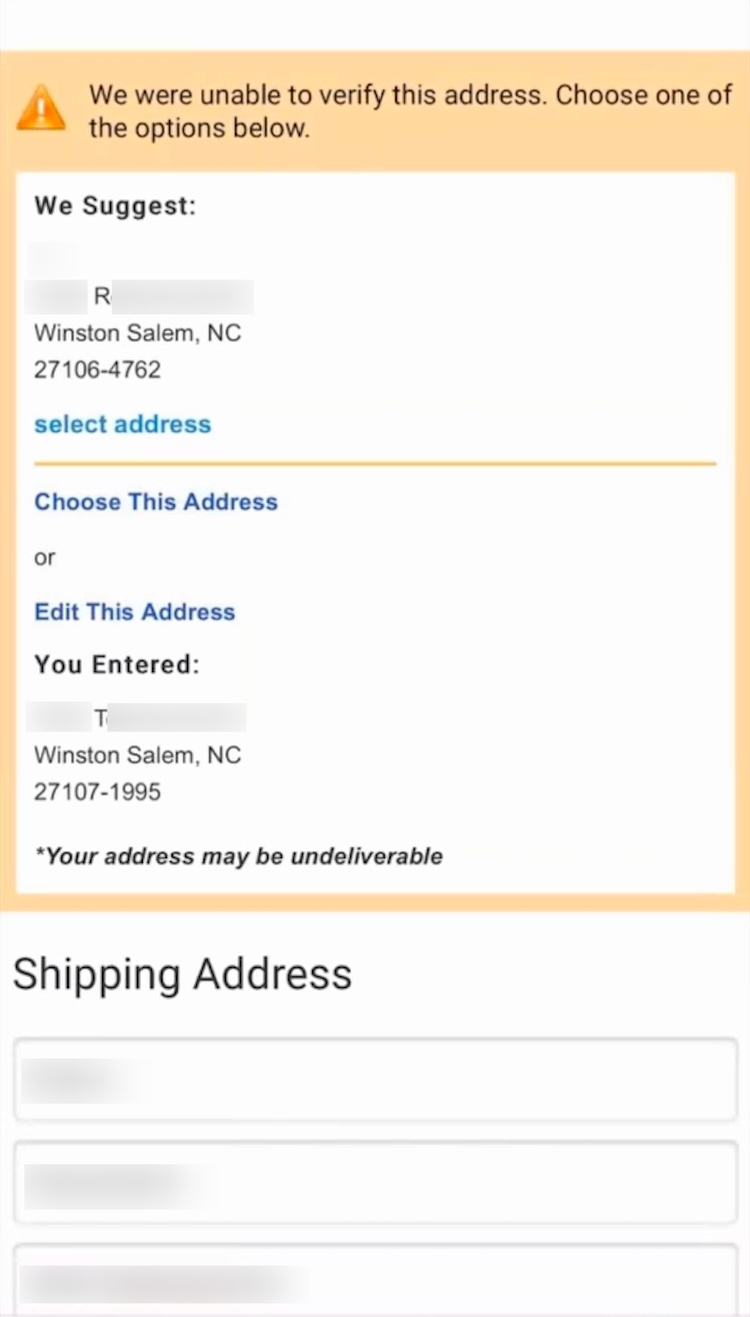Click the "We Suggest:" heading
This screenshot has height=1317, width=750.
[x=115, y=206]
